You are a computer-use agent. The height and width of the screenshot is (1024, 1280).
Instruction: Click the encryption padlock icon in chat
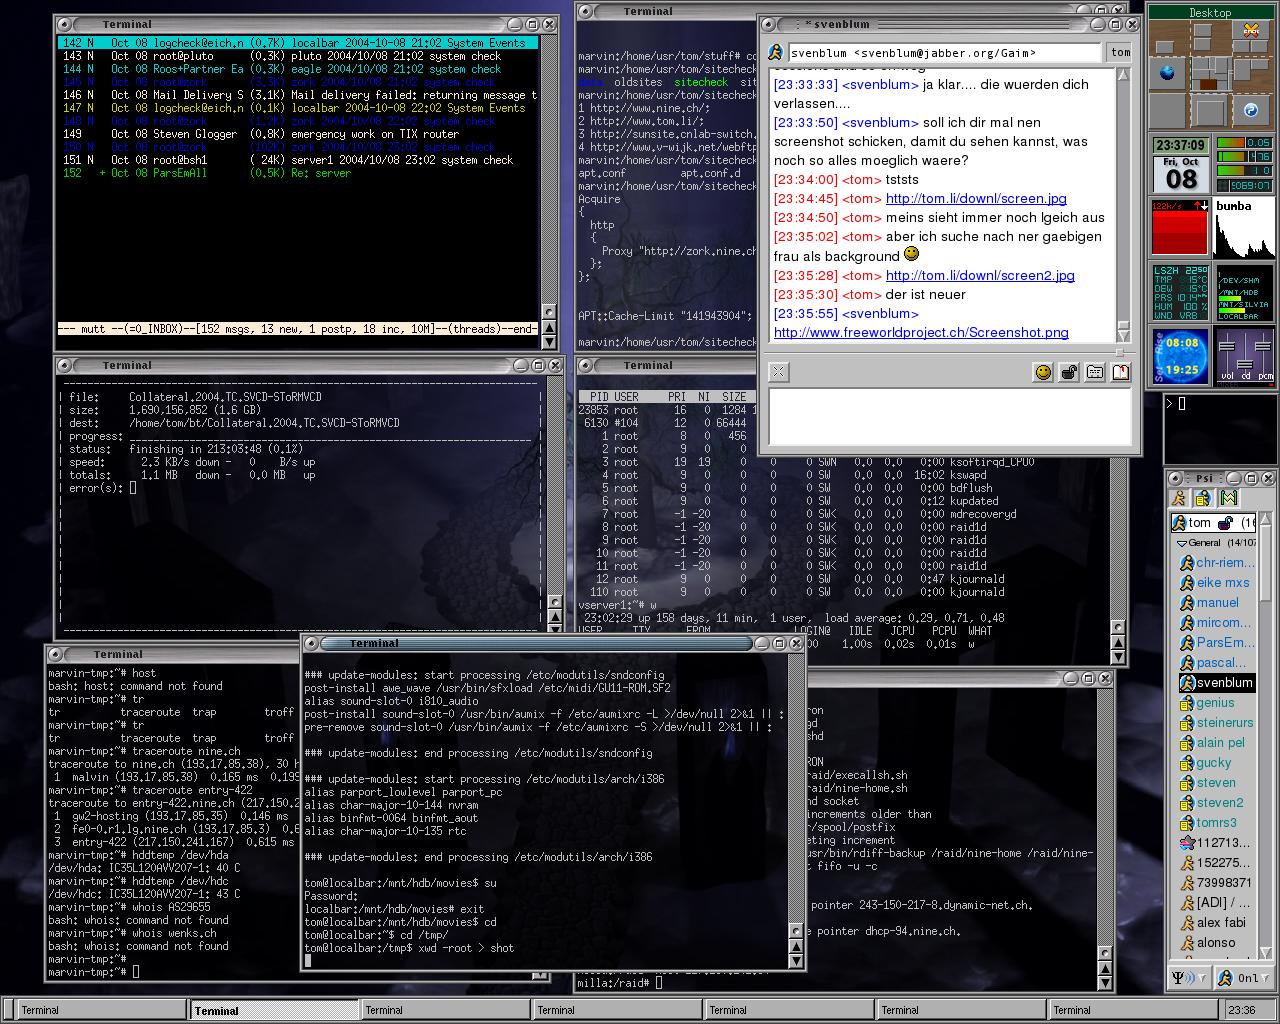tap(1069, 372)
